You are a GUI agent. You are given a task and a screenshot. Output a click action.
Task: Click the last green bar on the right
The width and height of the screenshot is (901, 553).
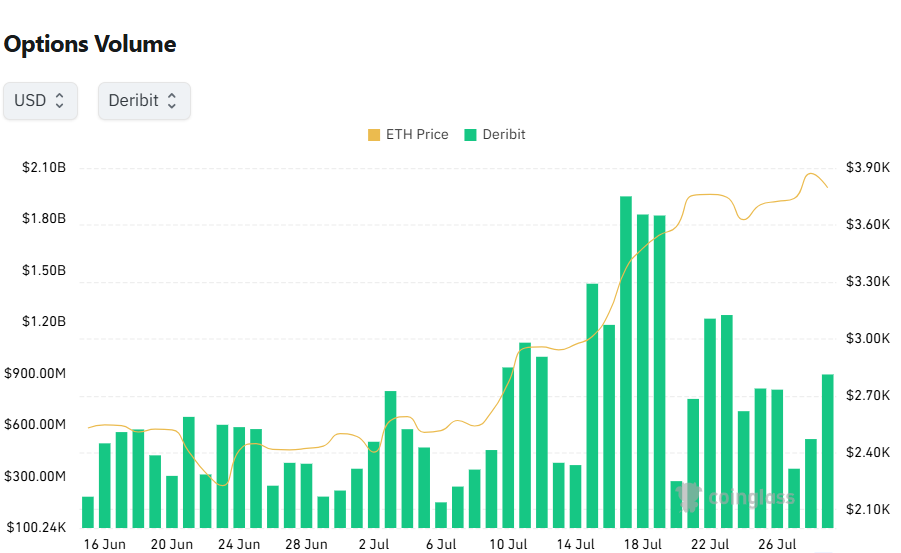pyautogui.click(x=827, y=451)
